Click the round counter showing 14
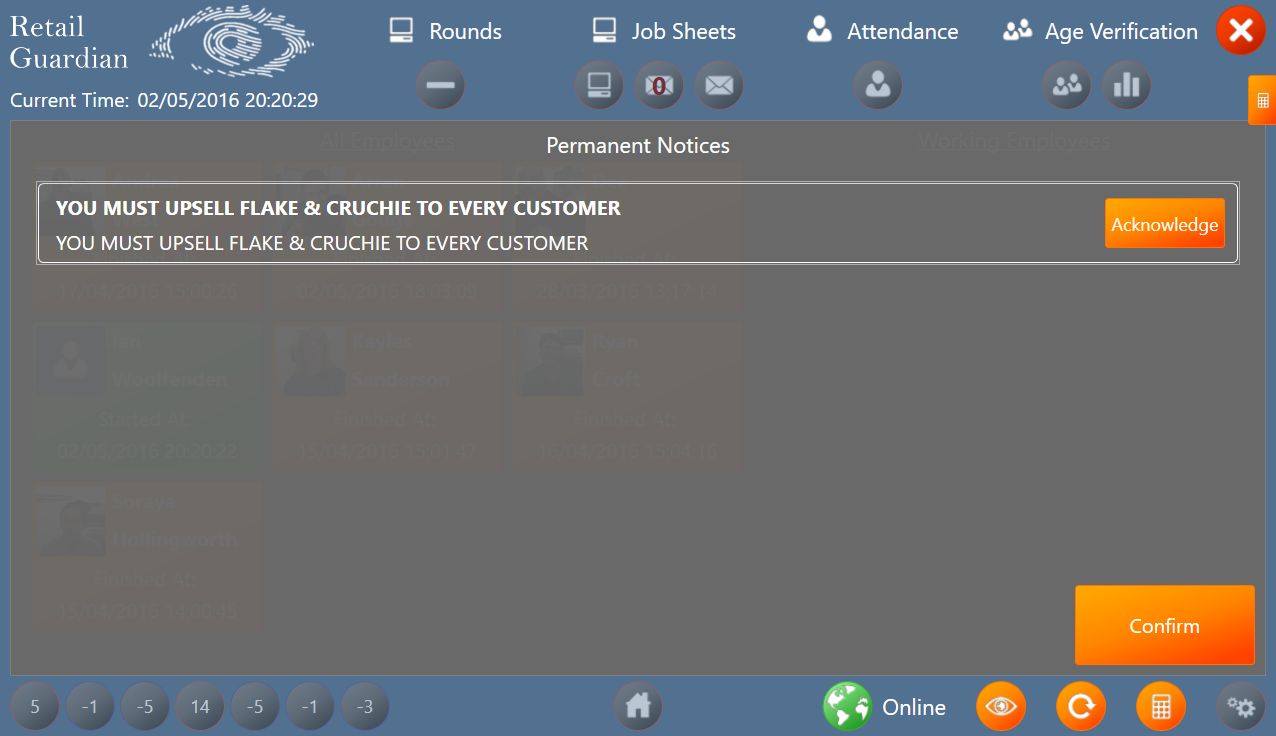Screen dimensions: 1276x736 pyautogui.click(x=200, y=707)
